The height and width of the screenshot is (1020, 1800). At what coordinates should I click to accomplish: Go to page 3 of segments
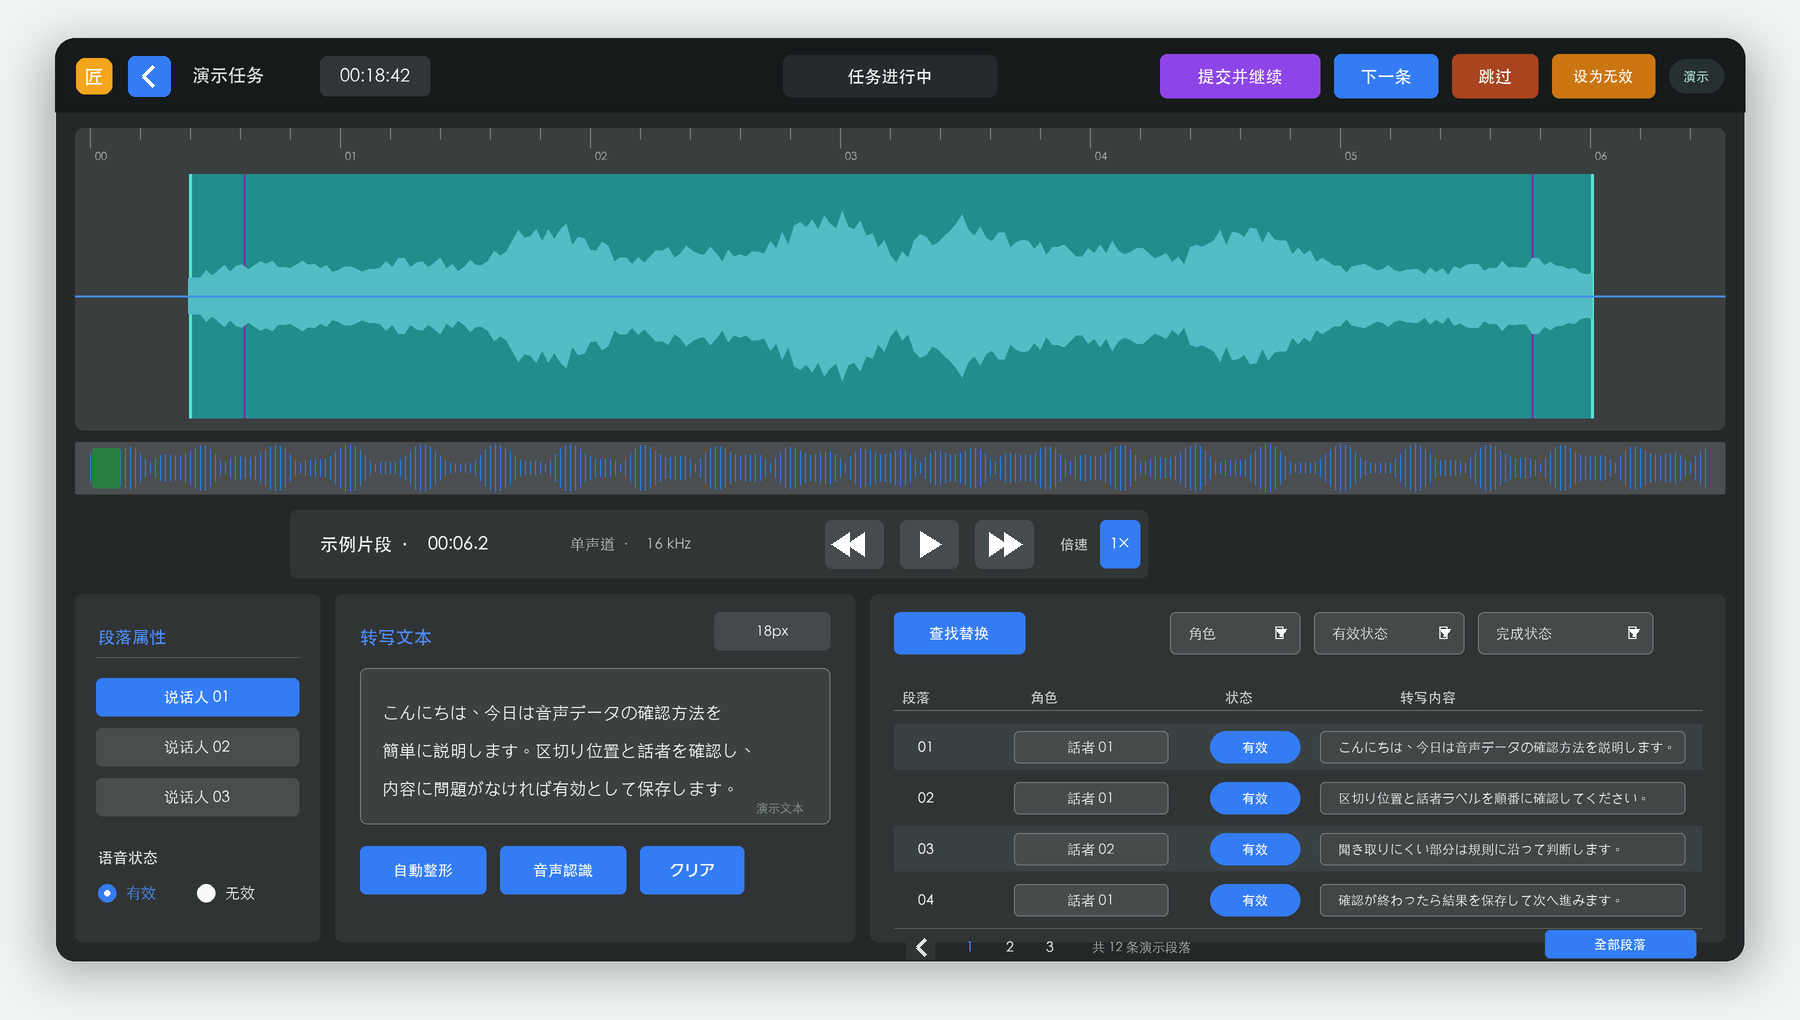pos(1050,947)
